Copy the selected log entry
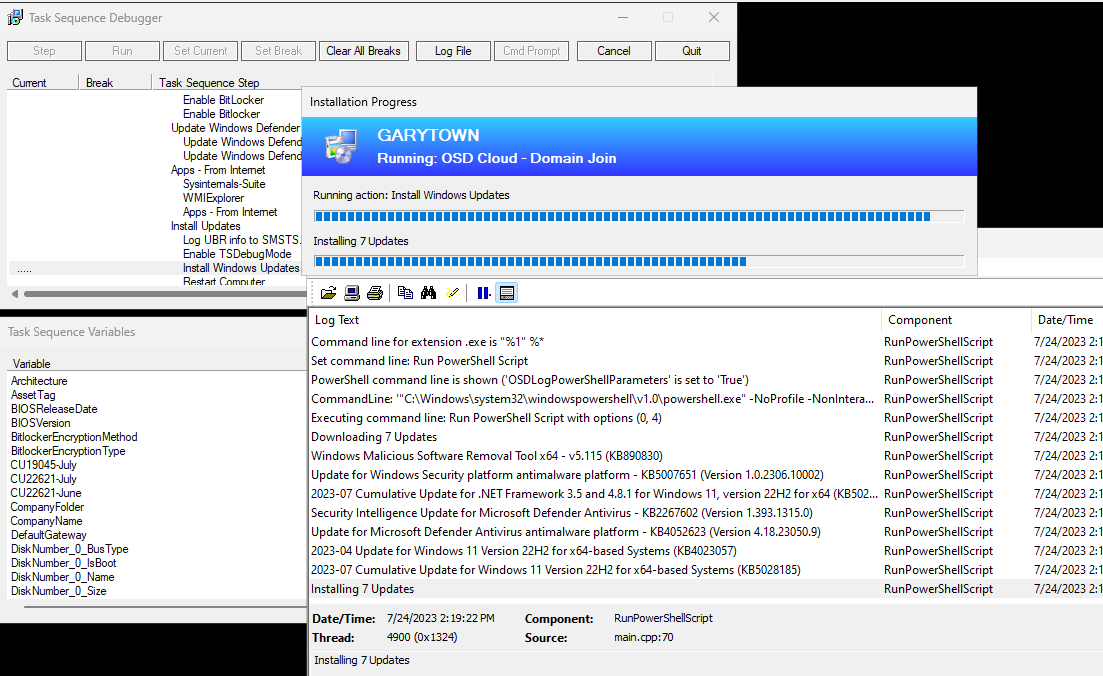 [x=404, y=292]
